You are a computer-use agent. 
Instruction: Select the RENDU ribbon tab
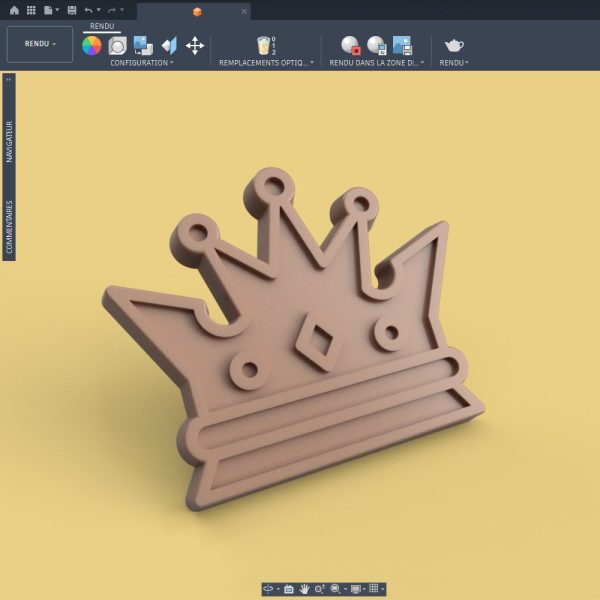102,26
